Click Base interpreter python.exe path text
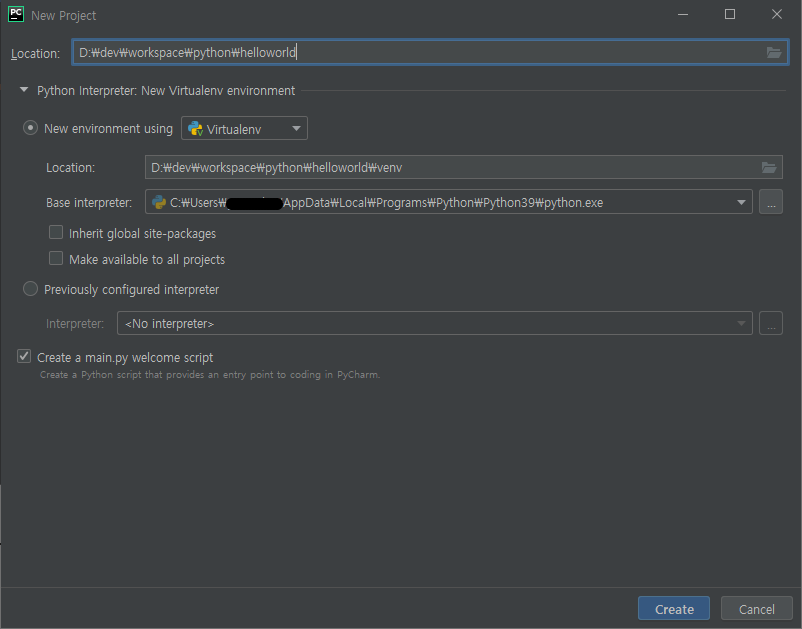802x629 pixels. point(387,203)
